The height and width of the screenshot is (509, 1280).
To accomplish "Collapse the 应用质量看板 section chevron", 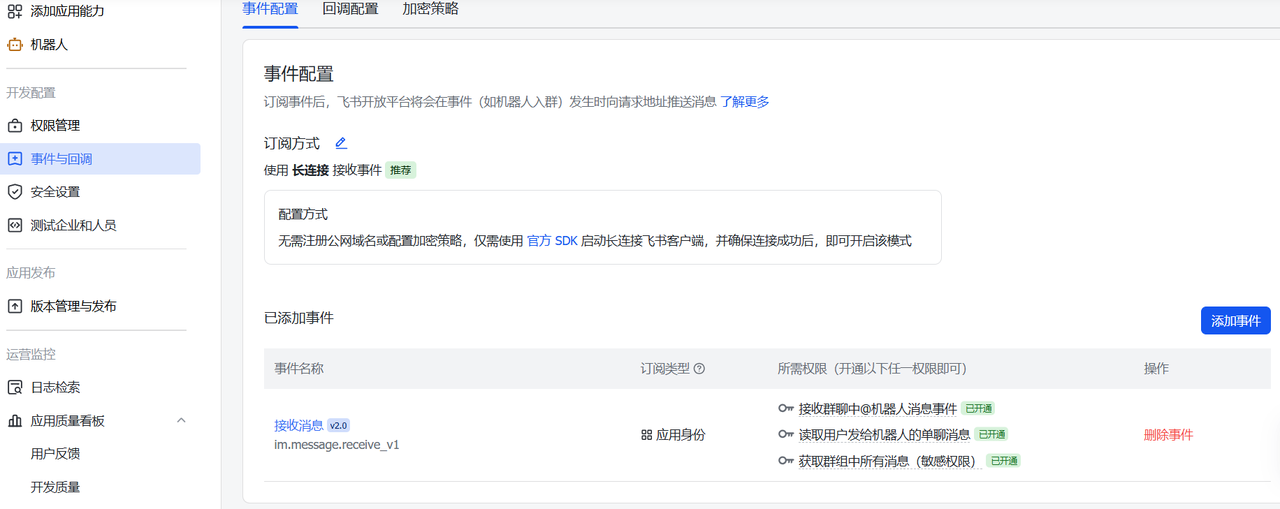I will tap(181, 421).
